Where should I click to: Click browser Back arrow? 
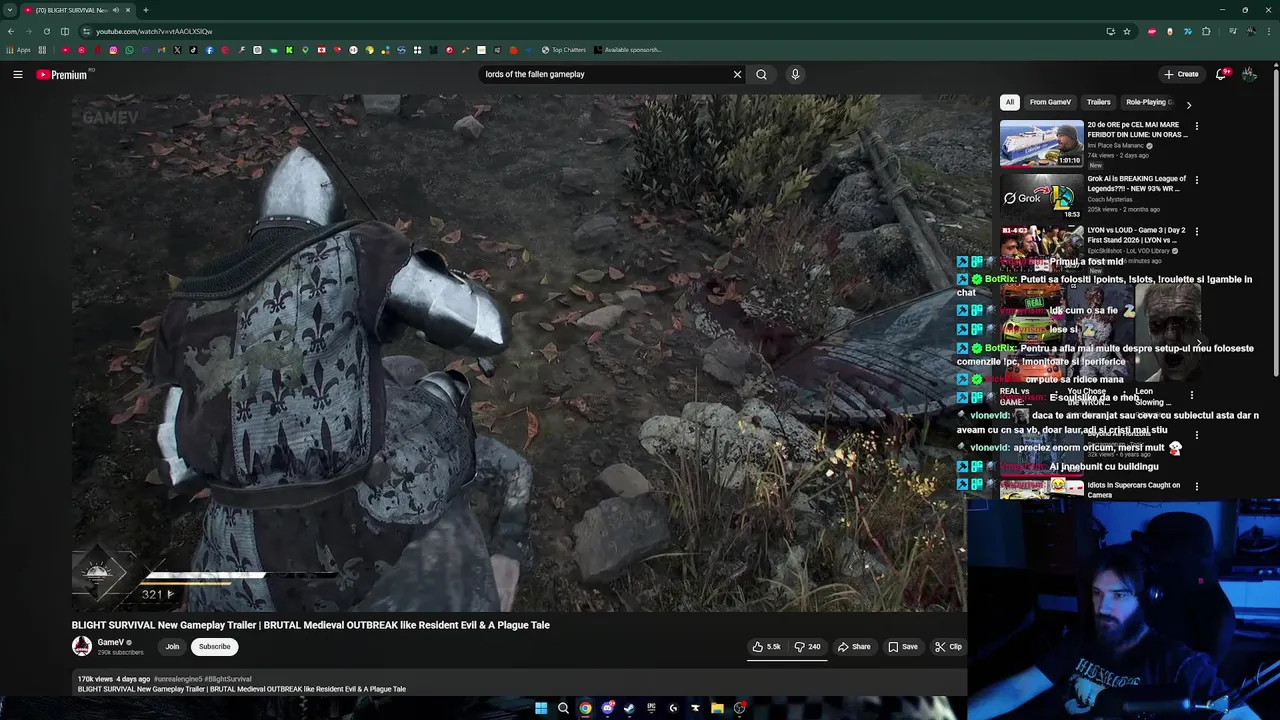pyautogui.click(x=11, y=31)
